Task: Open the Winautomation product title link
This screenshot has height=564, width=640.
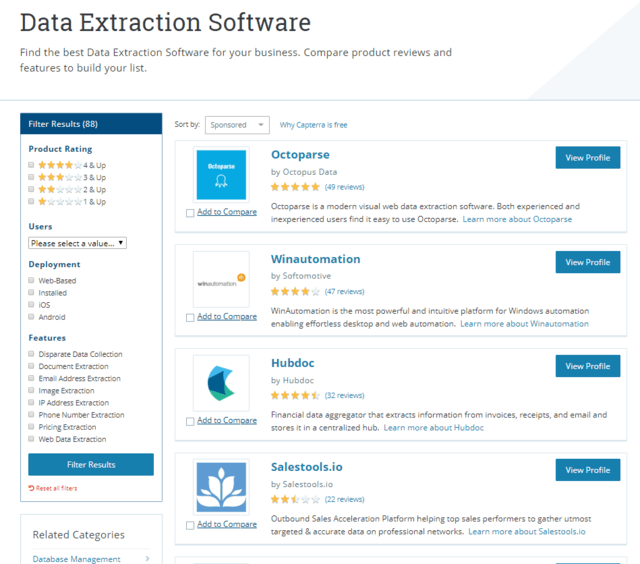Action: (x=316, y=259)
